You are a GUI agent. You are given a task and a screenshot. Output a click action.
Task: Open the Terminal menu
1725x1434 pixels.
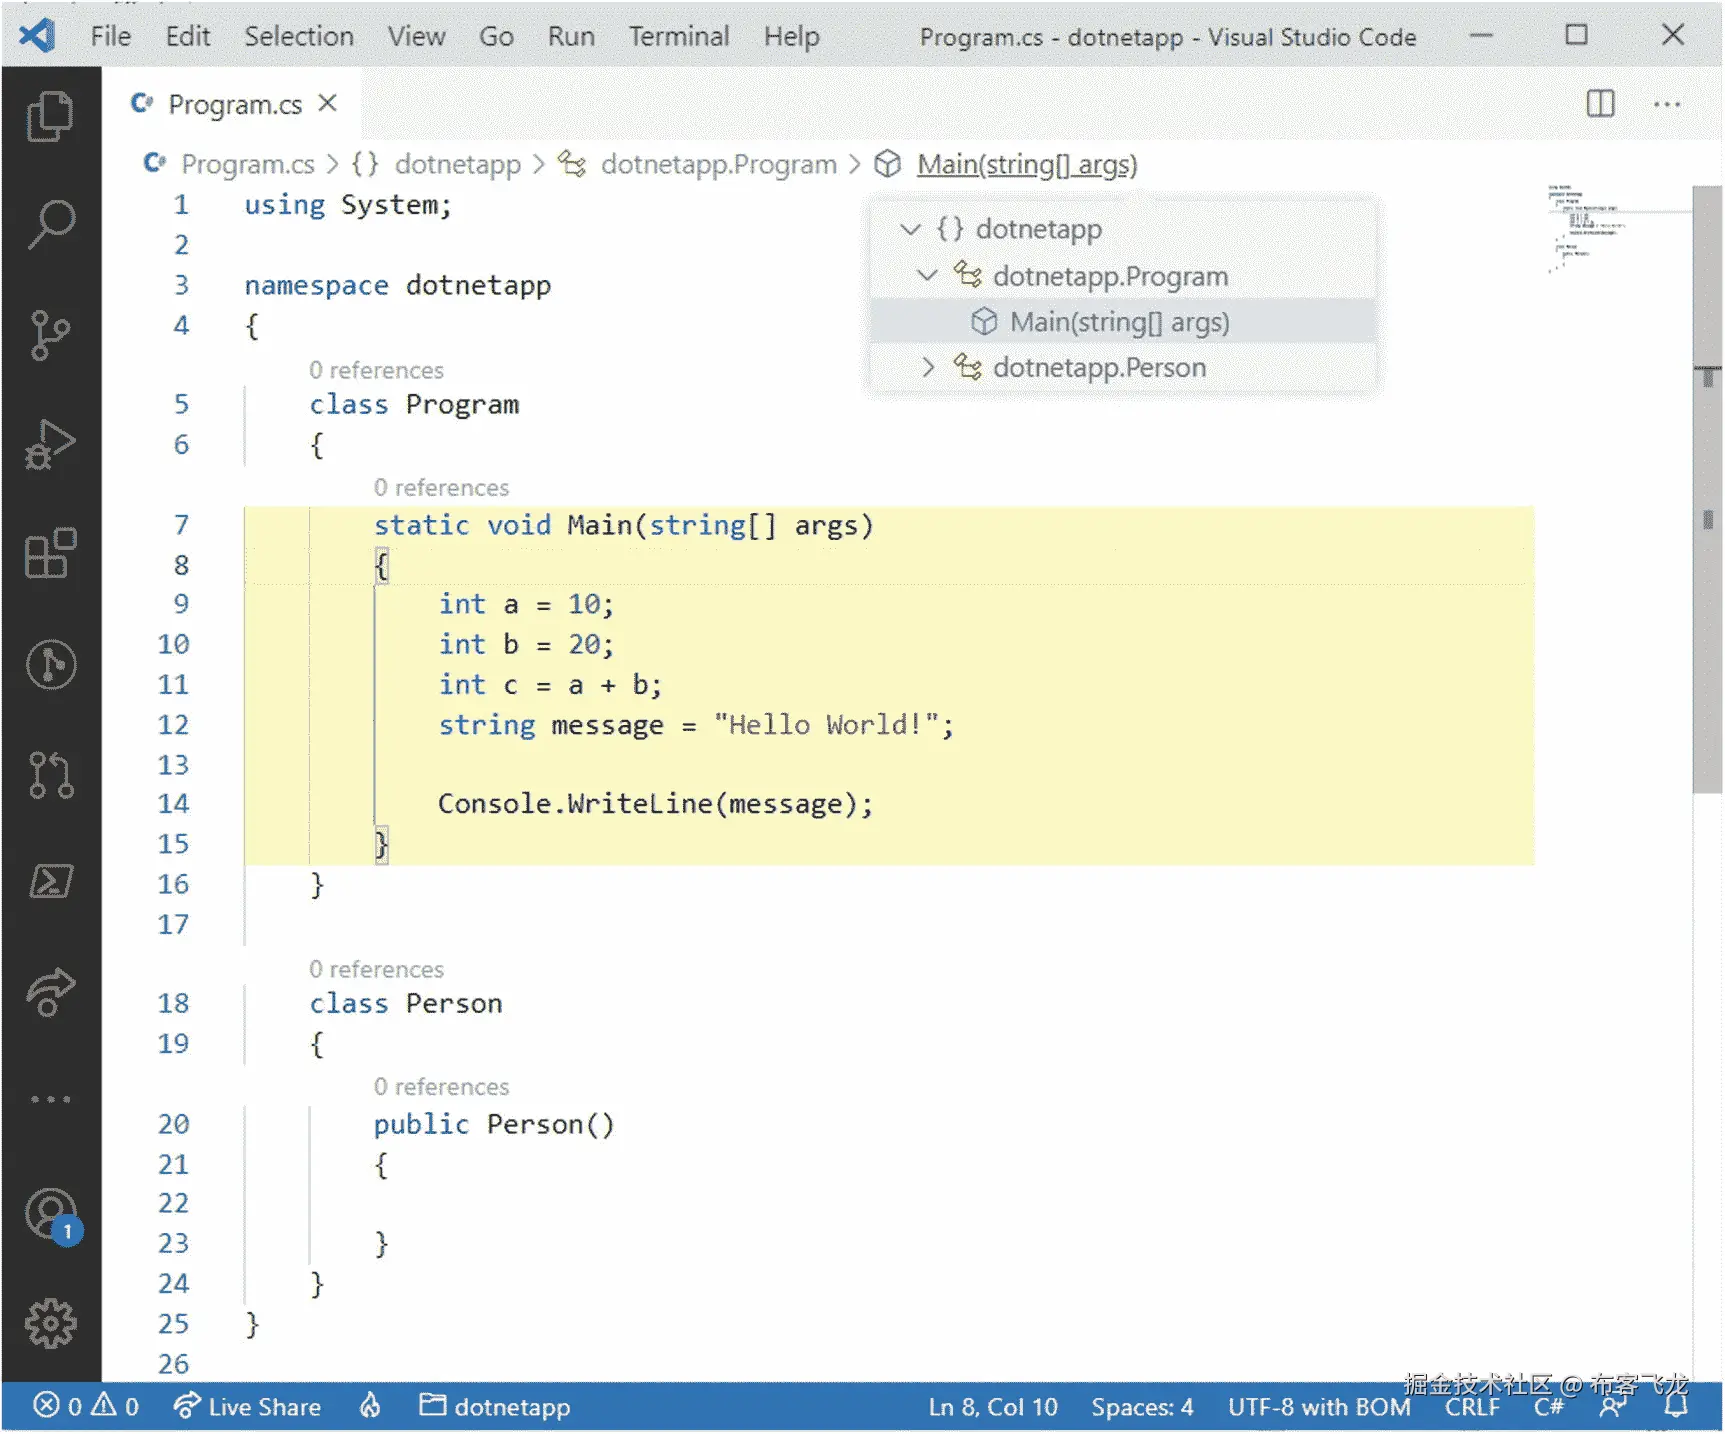(x=678, y=36)
